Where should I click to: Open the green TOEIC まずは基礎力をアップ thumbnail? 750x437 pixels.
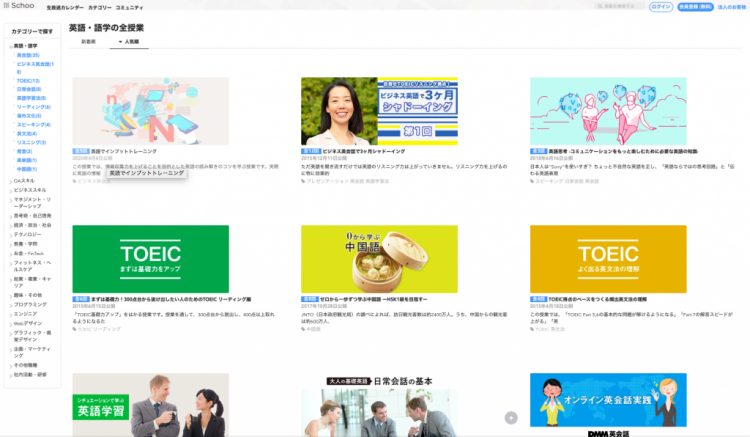[151, 259]
